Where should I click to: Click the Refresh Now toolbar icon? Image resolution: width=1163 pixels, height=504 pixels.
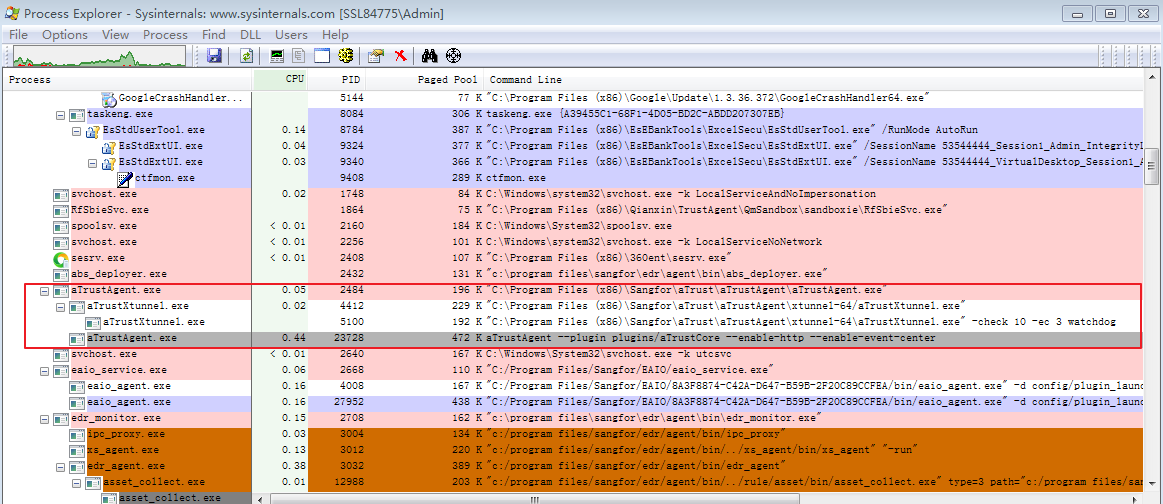tap(246, 56)
